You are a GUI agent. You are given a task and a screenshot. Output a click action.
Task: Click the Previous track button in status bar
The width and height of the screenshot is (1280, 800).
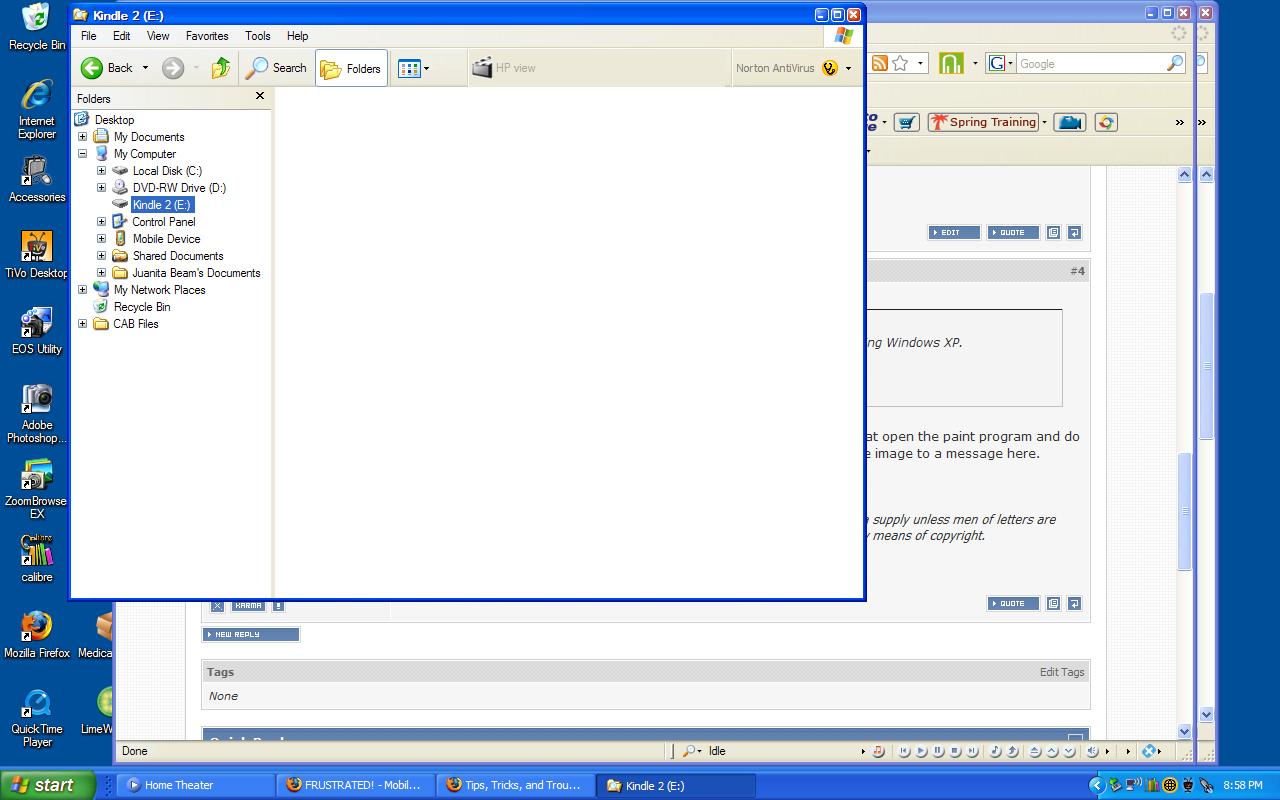[x=905, y=751]
